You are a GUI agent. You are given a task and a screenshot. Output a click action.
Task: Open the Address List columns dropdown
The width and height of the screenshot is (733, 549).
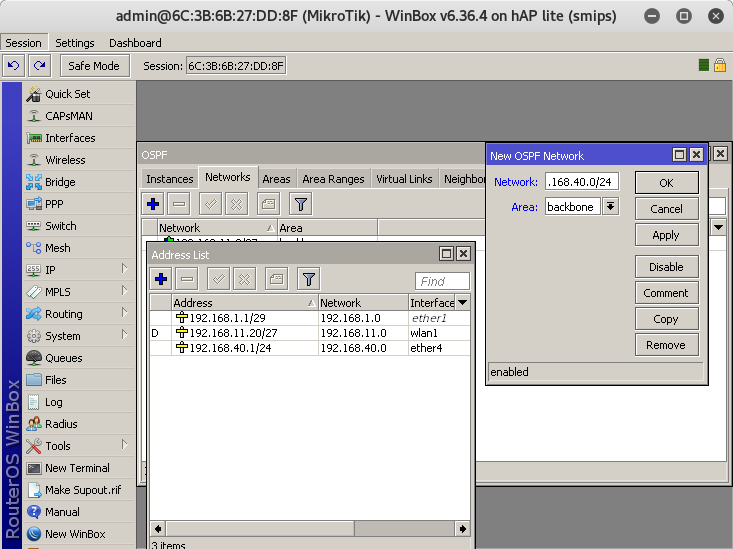click(462, 303)
